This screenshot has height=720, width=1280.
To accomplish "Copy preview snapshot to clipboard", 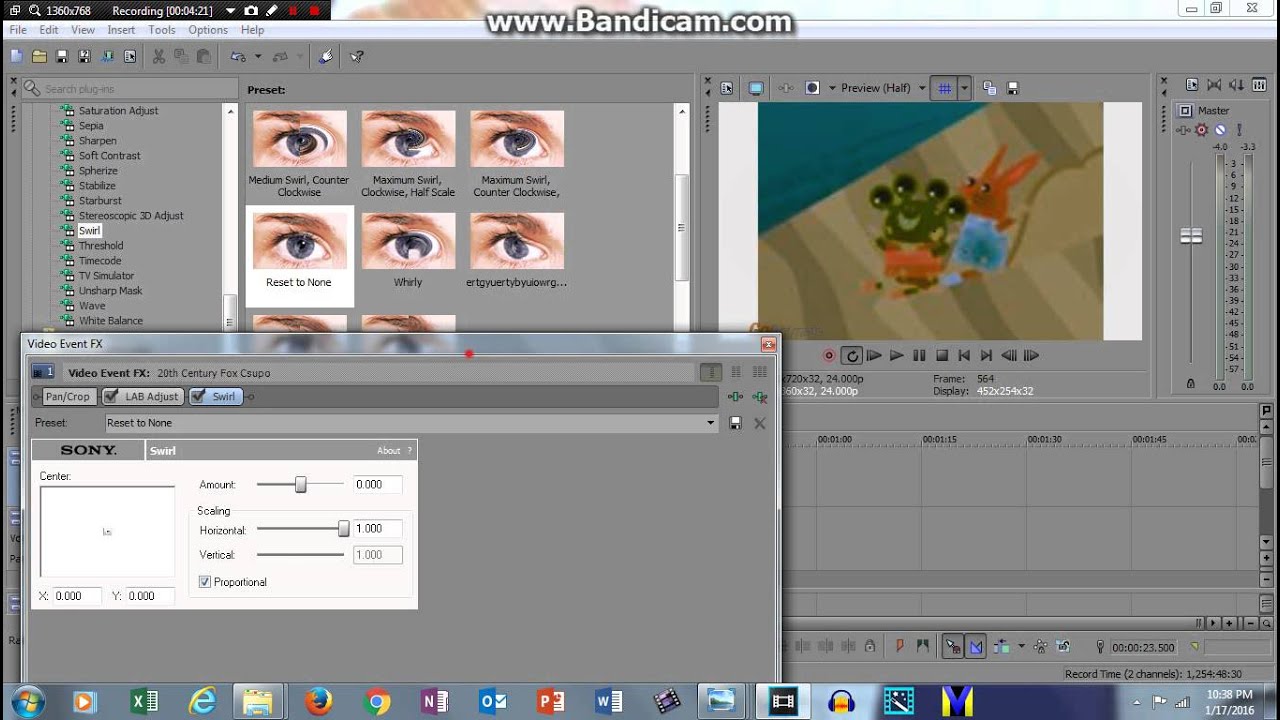I will (x=989, y=88).
